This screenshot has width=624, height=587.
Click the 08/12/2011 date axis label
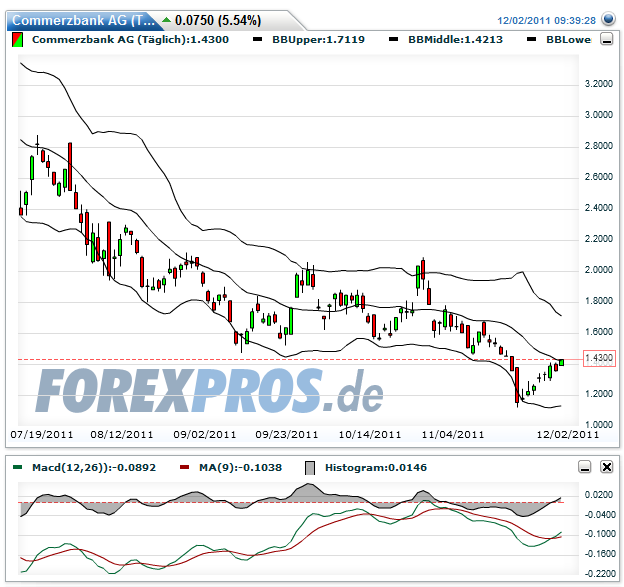pyautogui.click(x=122, y=434)
